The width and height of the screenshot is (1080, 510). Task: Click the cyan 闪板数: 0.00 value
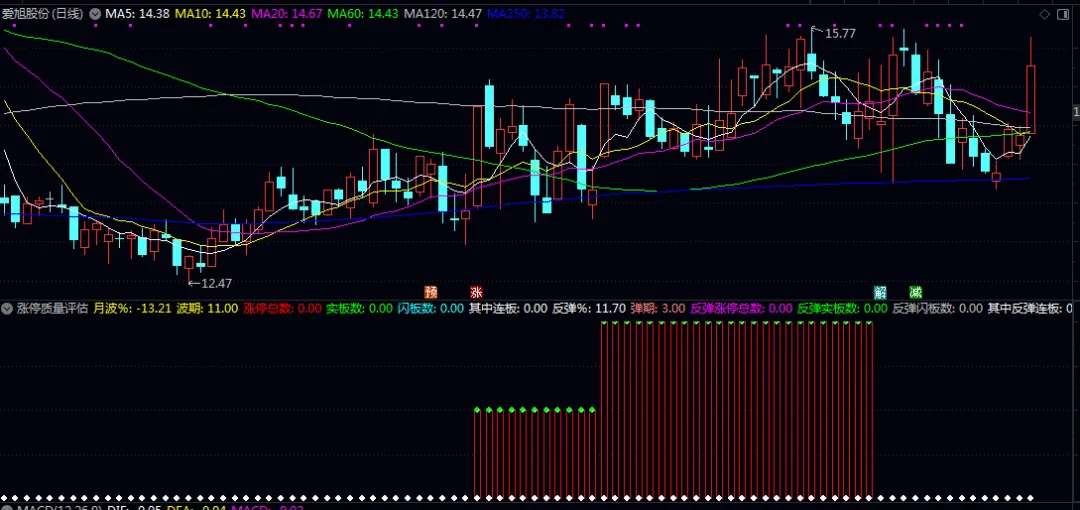coord(430,308)
